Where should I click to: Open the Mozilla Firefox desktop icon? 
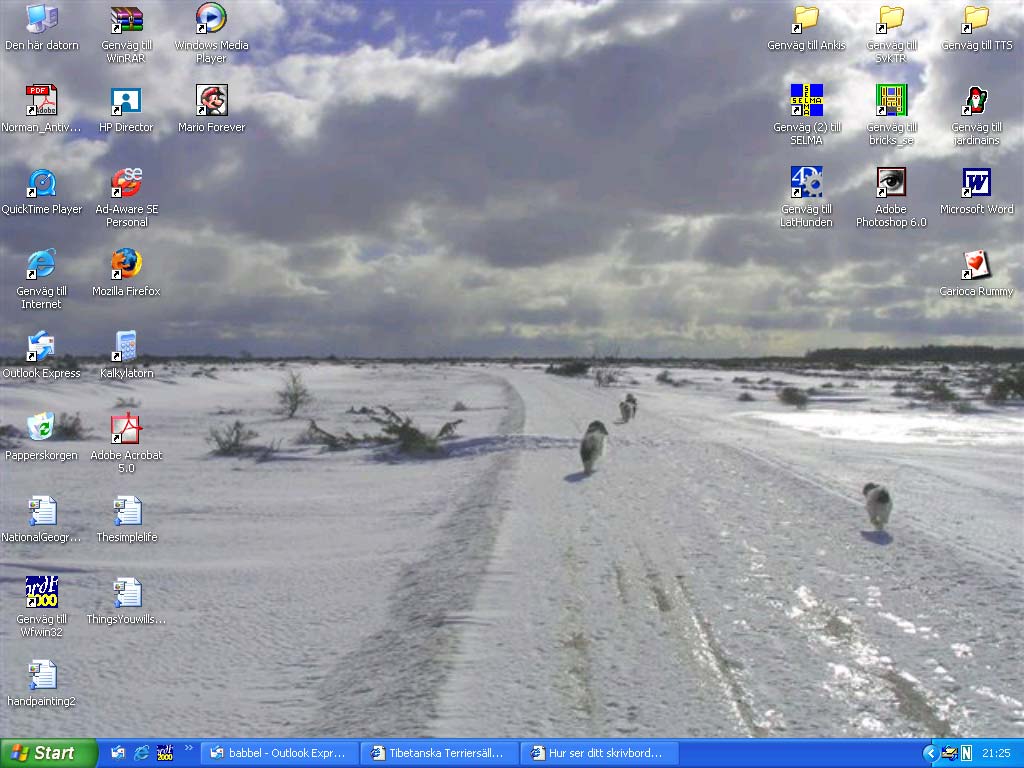126,265
